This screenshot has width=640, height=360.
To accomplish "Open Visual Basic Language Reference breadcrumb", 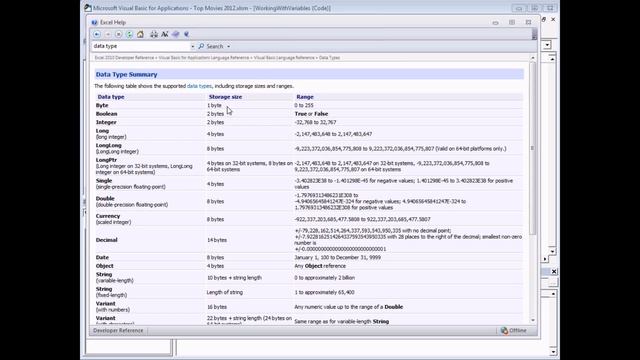I will point(284,58).
